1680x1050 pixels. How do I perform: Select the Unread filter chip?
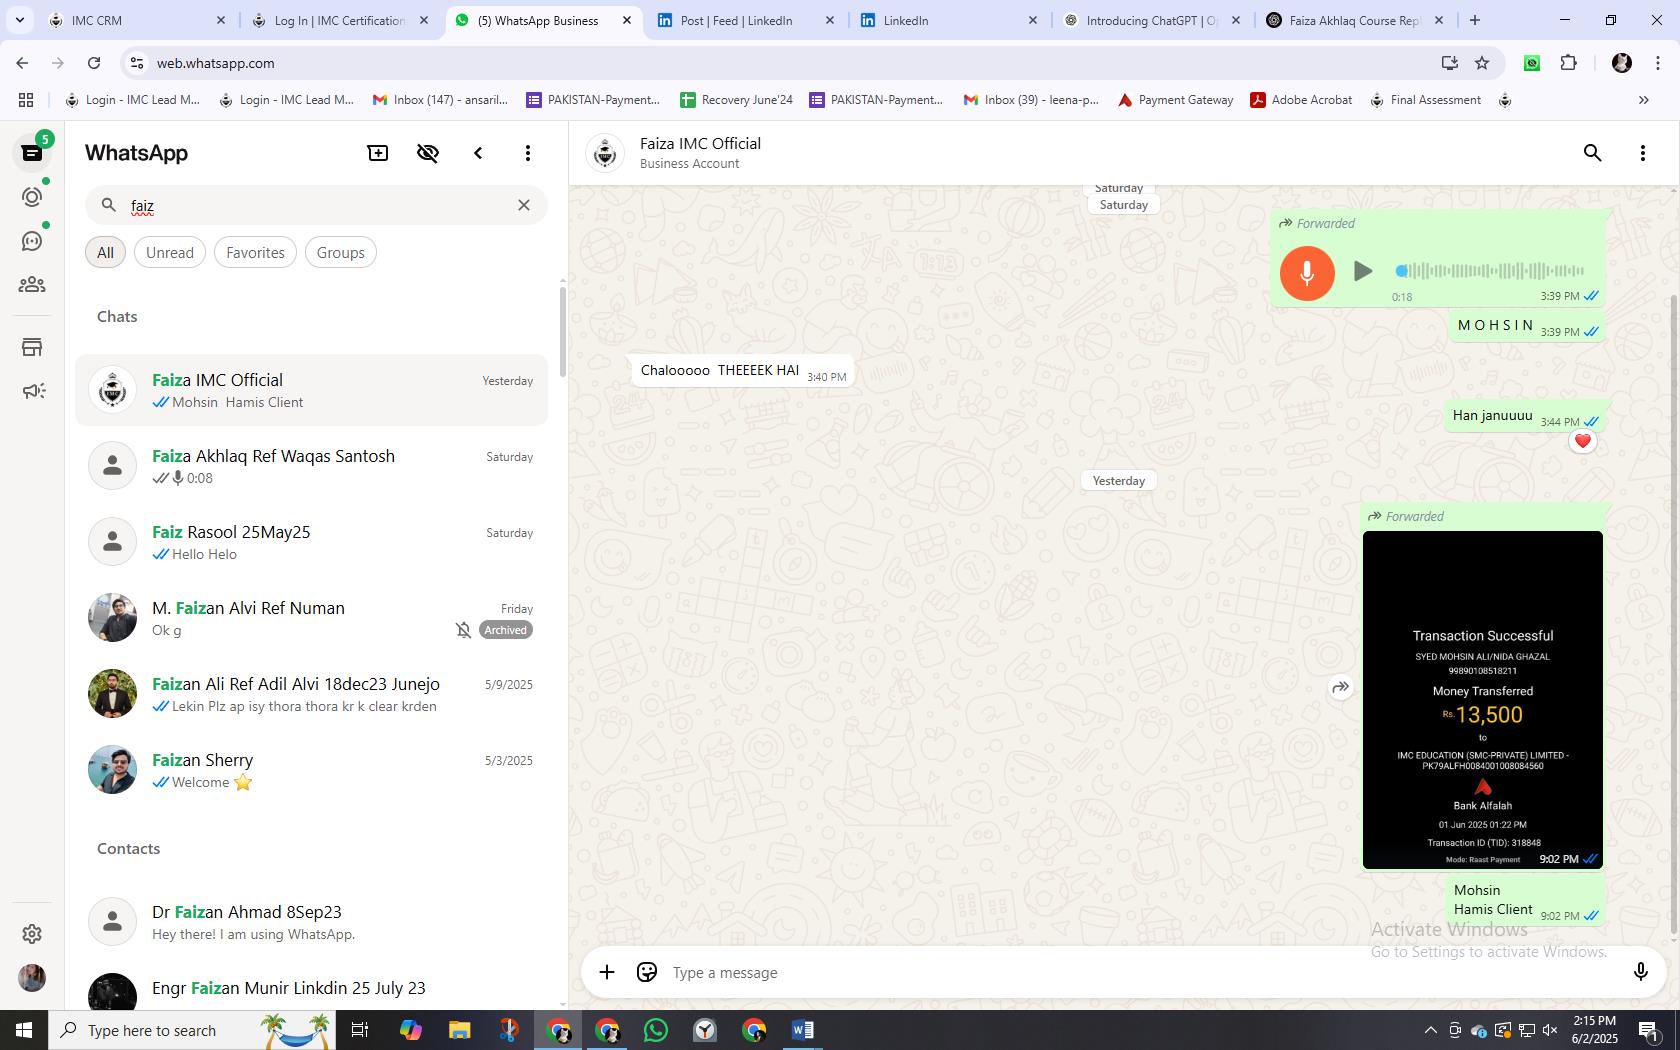[170, 253]
